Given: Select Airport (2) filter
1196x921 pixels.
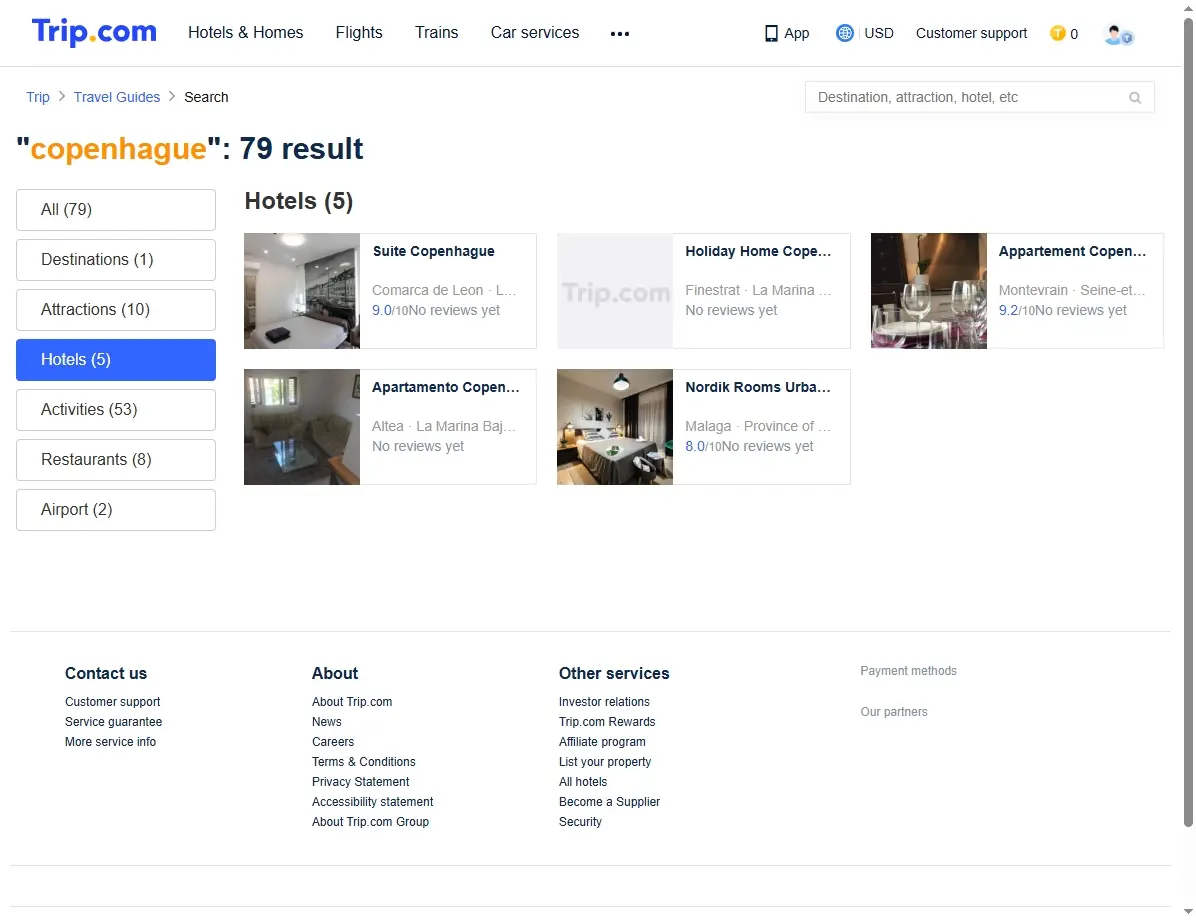Looking at the screenshot, I should pyautogui.click(x=116, y=510).
